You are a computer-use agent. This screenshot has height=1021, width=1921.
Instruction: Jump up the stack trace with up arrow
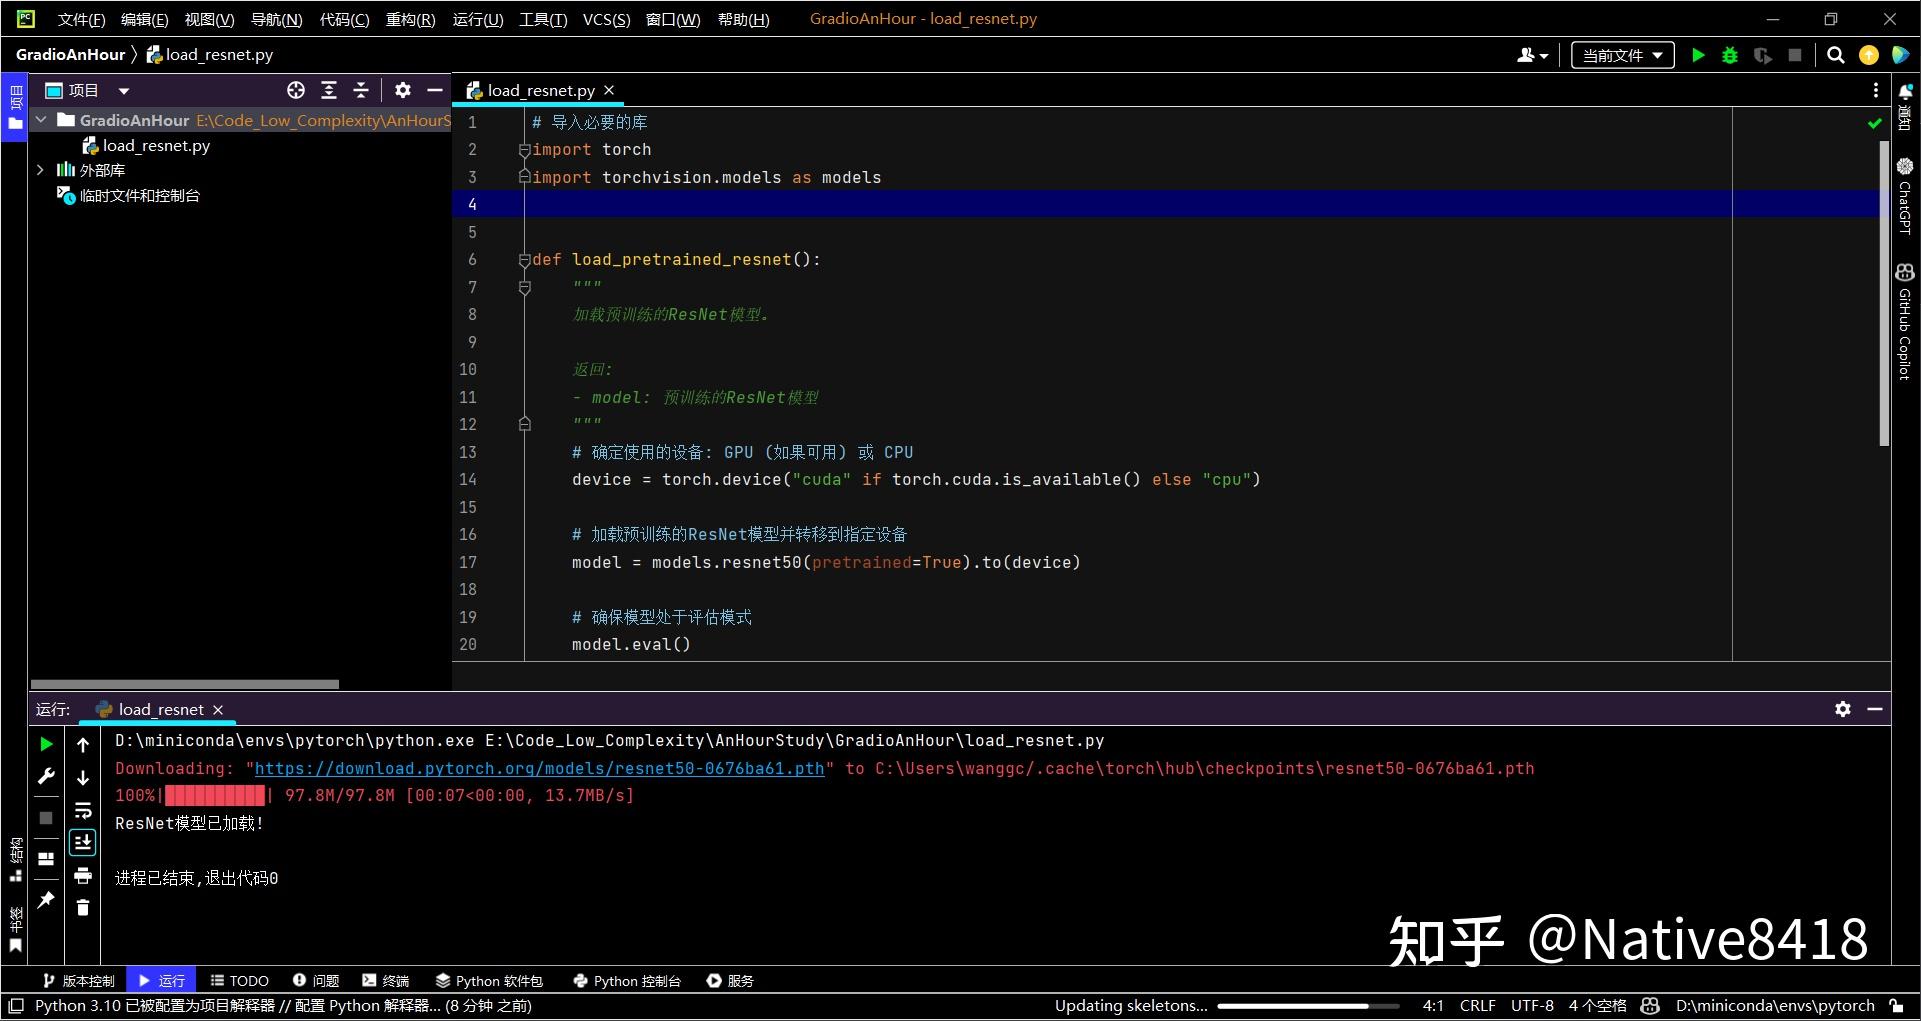[x=83, y=744]
